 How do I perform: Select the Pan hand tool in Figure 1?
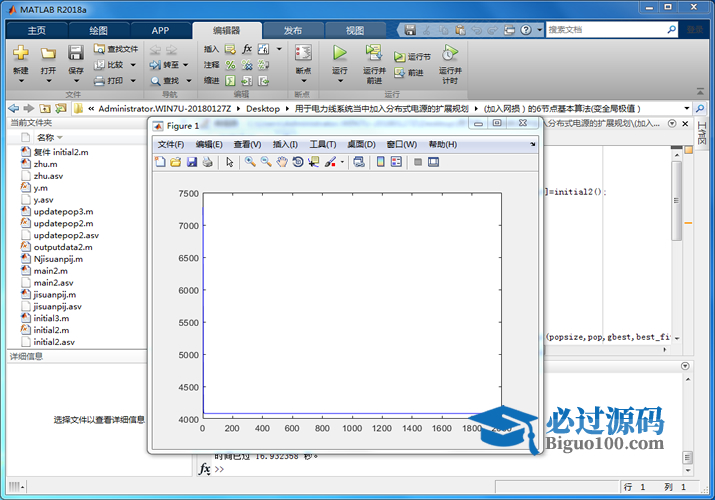(282, 162)
